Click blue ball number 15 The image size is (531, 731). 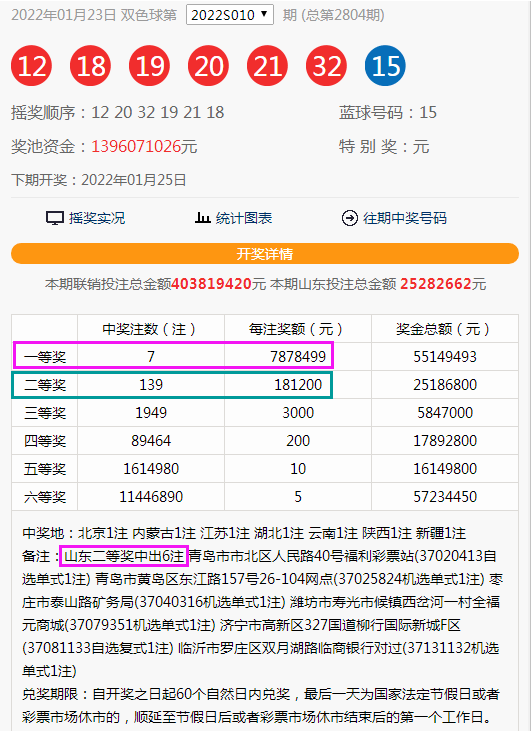click(385, 66)
